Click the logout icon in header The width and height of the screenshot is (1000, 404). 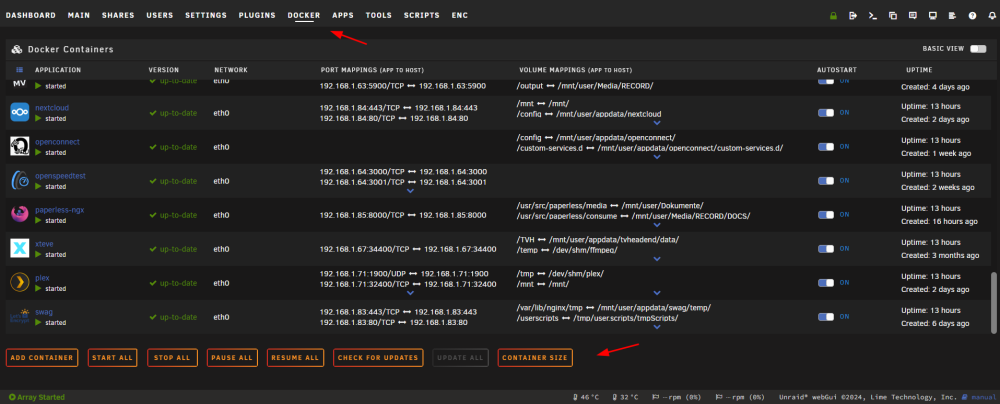[x=853, y=16]
